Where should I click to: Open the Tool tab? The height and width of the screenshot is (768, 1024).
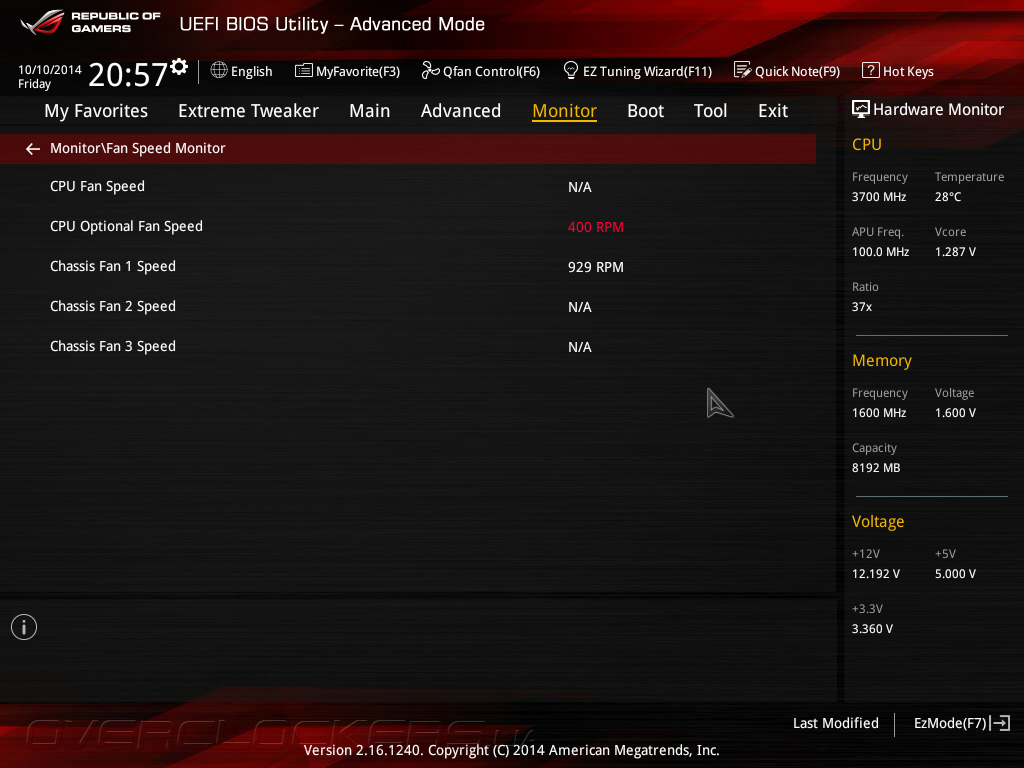[711, 111]
